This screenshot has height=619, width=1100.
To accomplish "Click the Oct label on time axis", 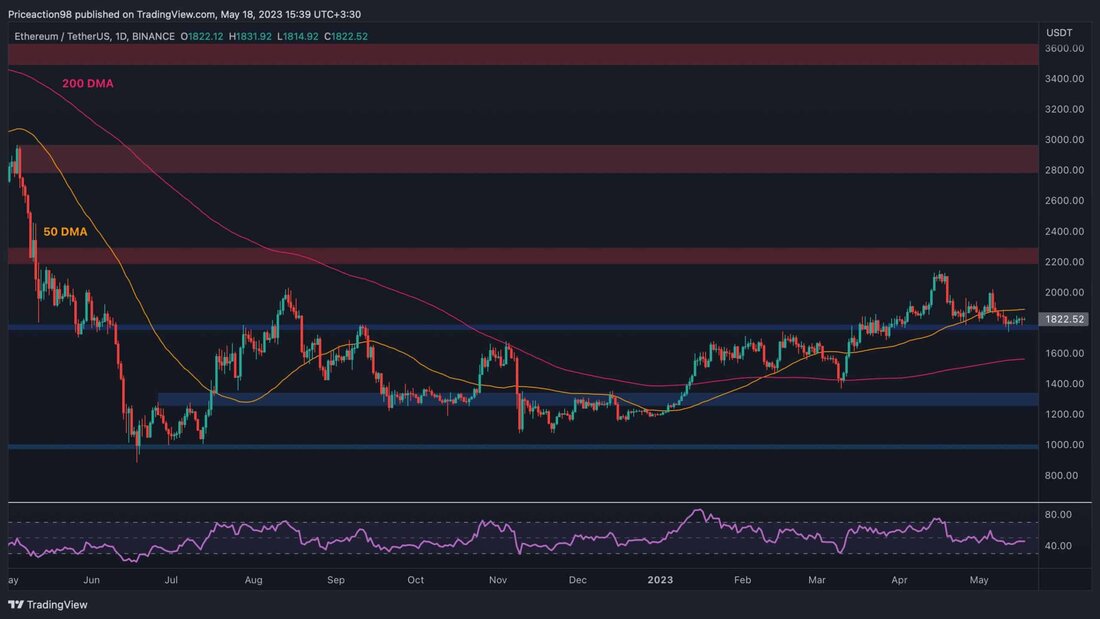I will pyautogui.click(x=415, y=580).
